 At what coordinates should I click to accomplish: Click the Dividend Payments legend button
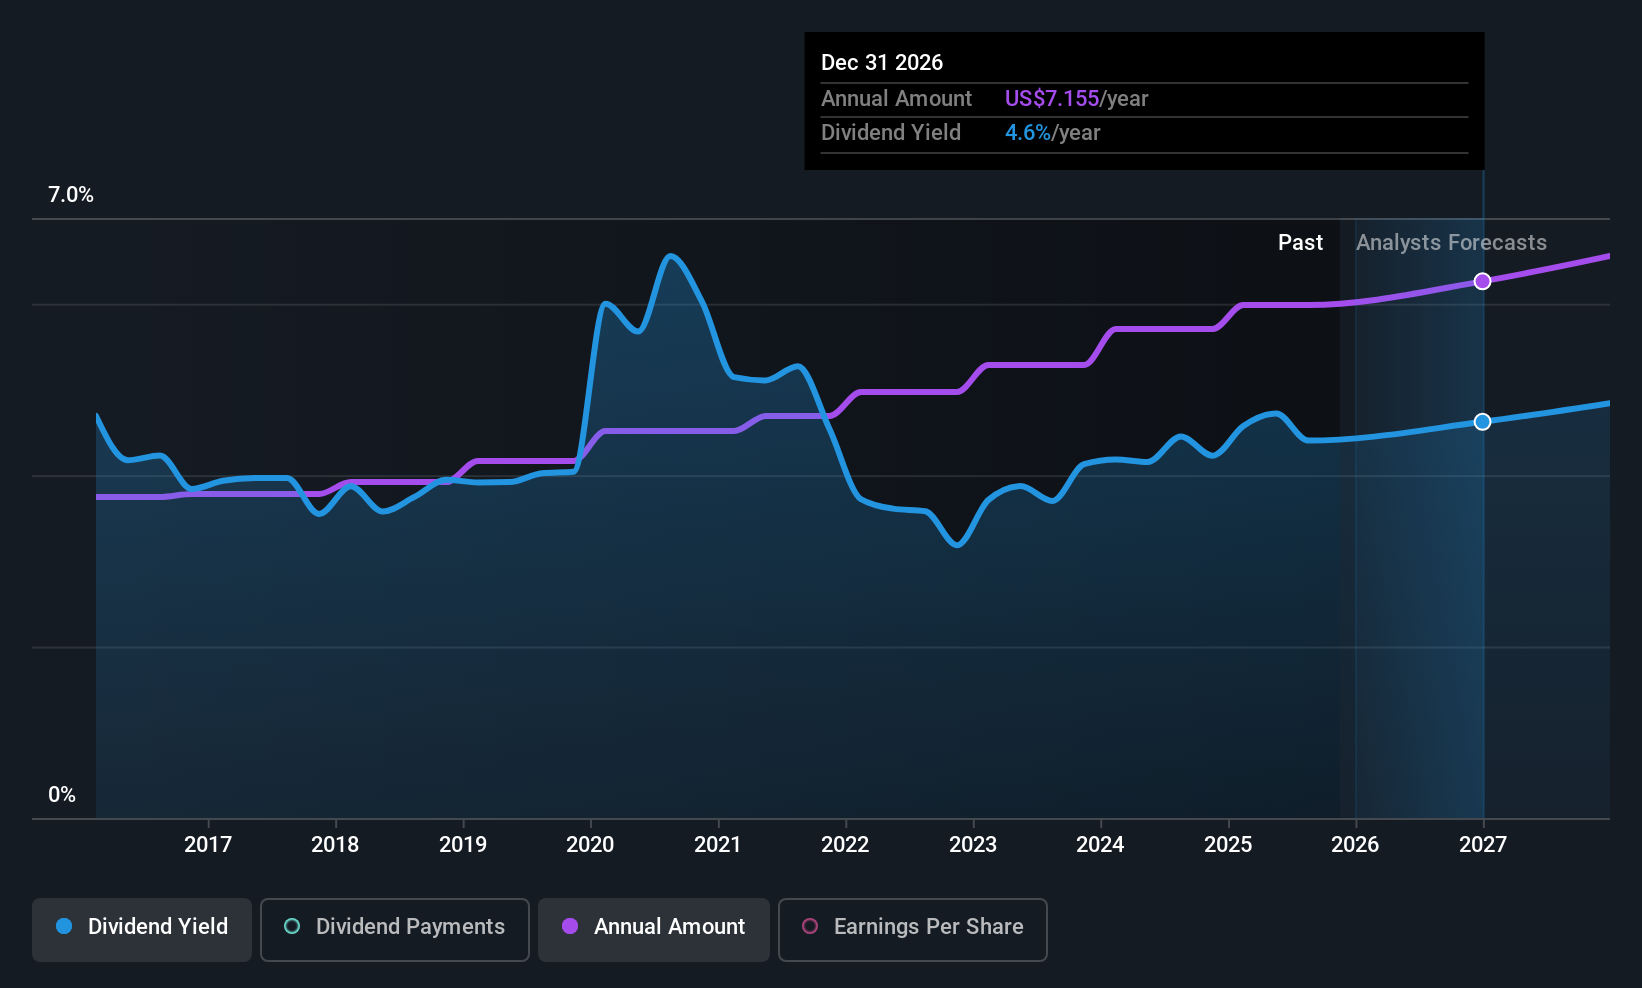tap(394, 927)
